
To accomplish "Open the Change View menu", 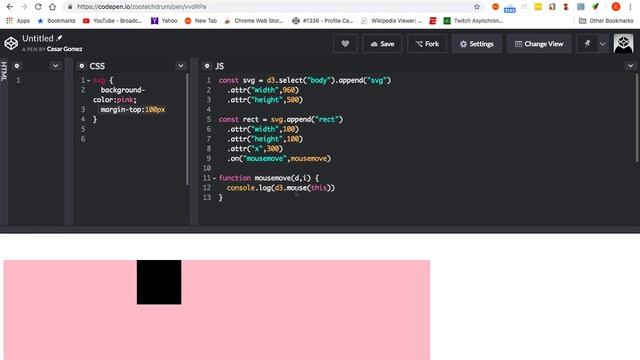I will pos(539,44).
